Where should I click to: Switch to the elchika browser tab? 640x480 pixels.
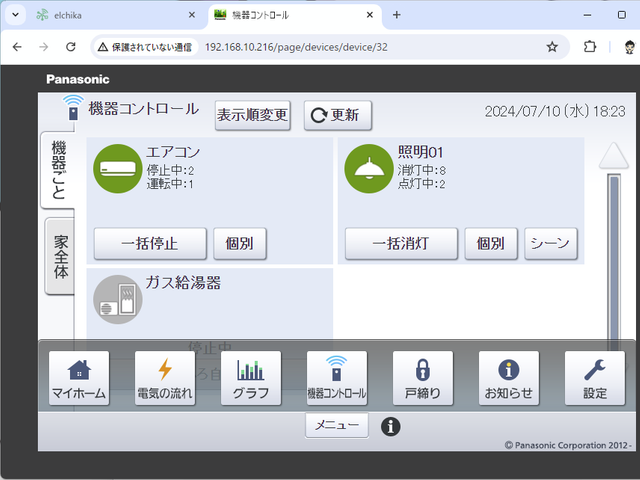pos(116,16)
